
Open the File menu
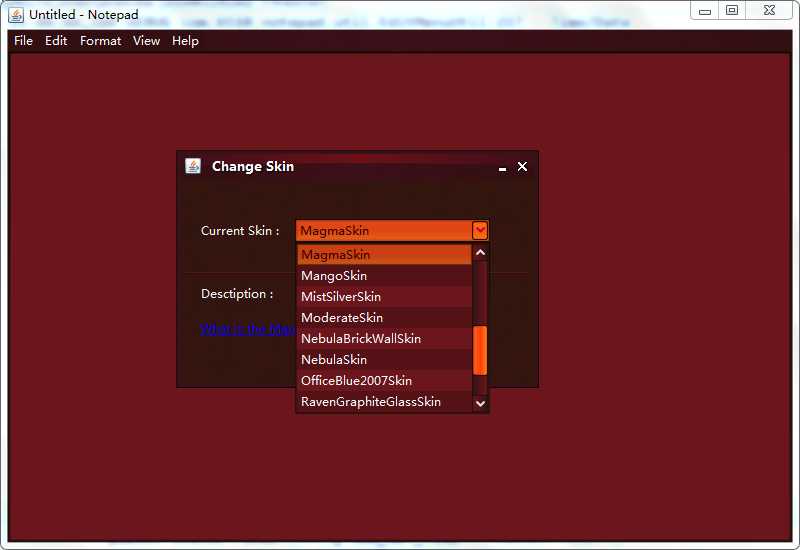23,41
